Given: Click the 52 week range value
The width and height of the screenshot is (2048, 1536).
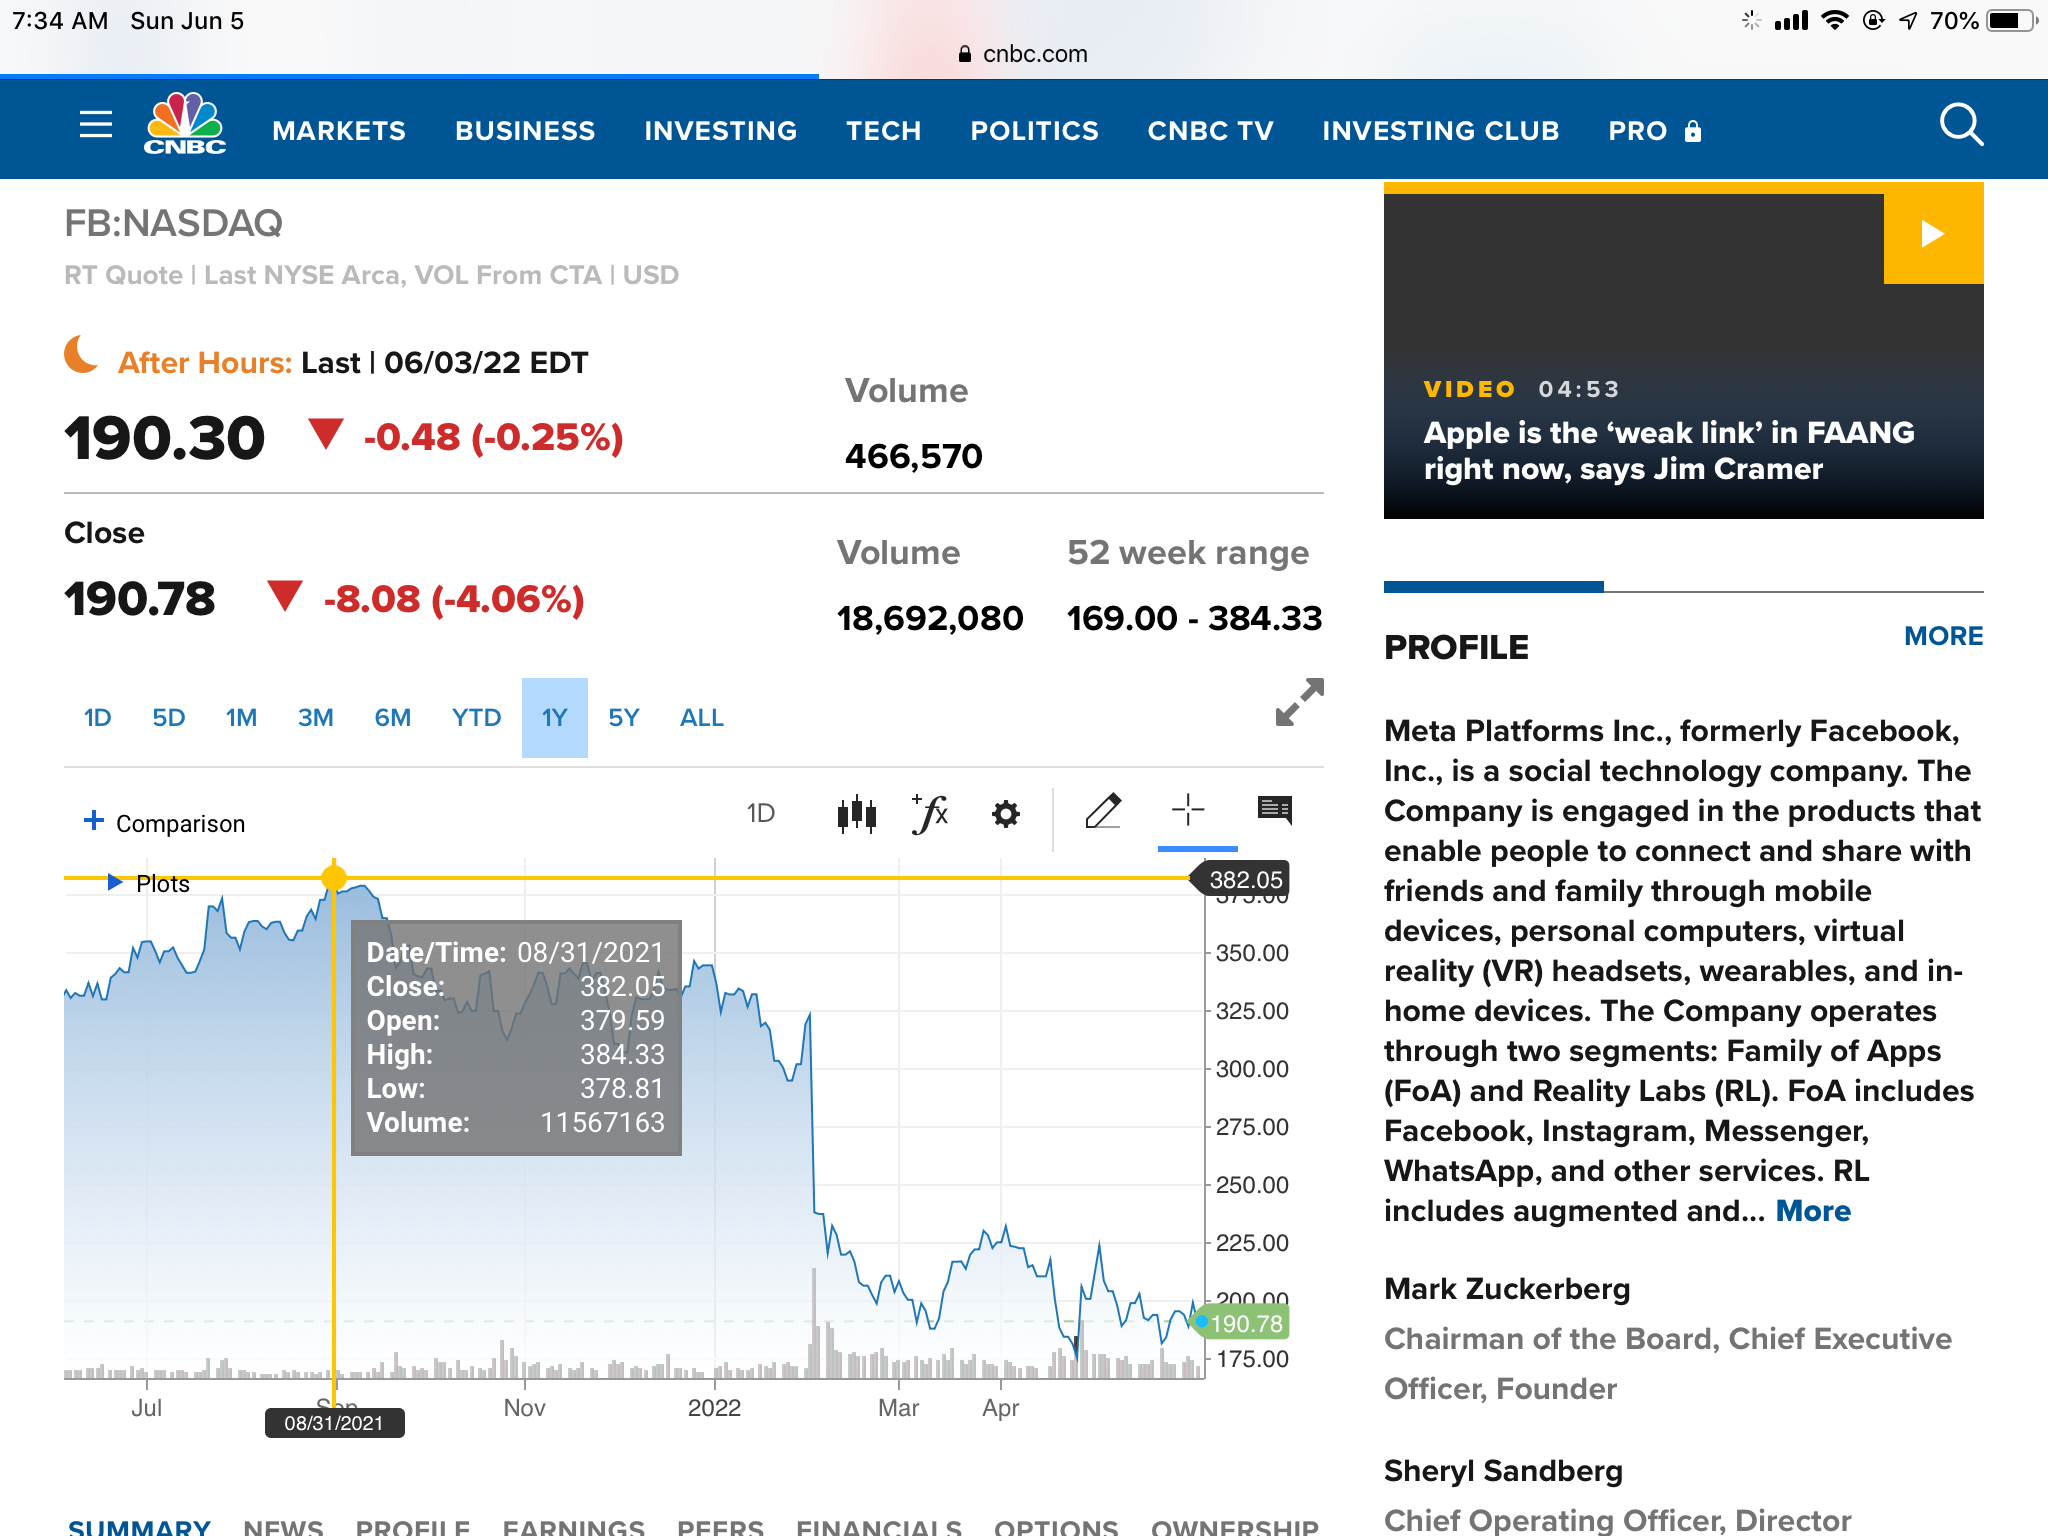Looking at the screenshot, I should pyautogui.click(x=1194, y=618).
